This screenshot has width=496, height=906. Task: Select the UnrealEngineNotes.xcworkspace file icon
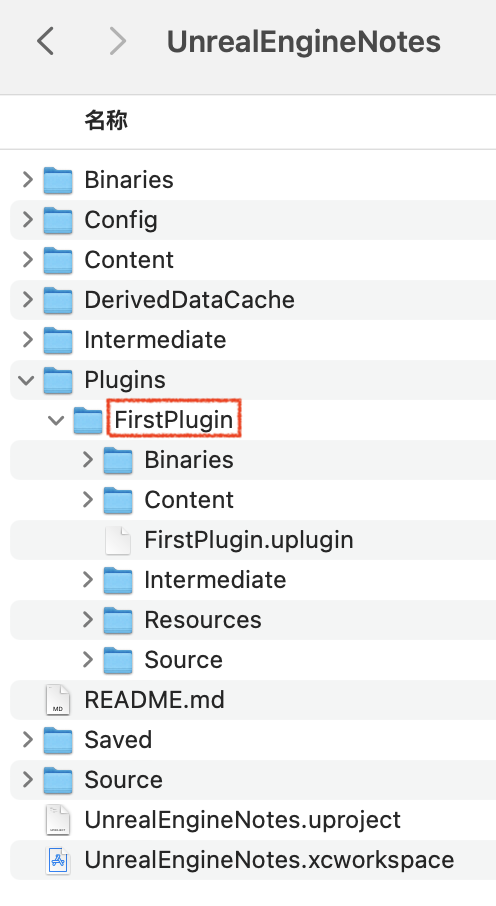coord(58,860)
